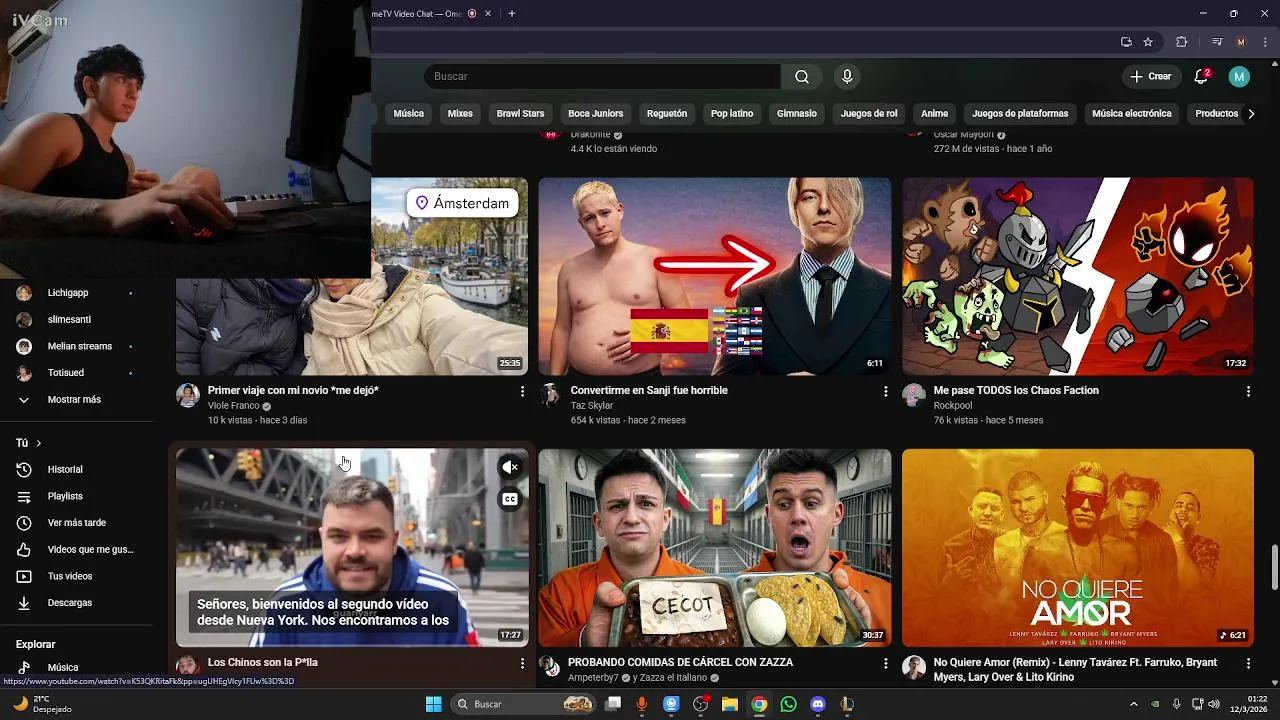Open 'Ver más tarde' in the sidebar
Image resolution: width=1280 pixels, height=720 pixels.
tap(75, 523)
